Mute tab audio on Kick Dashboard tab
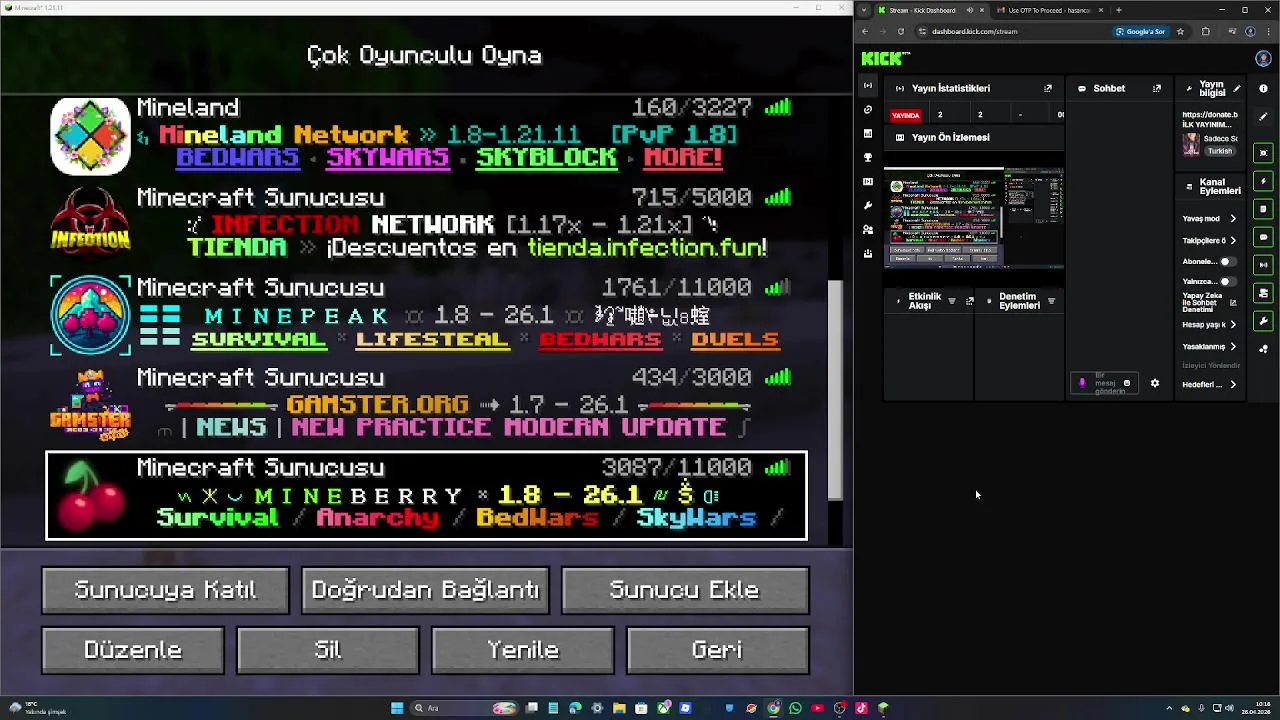Screen dimensions: 1280x720 point(969,10)
